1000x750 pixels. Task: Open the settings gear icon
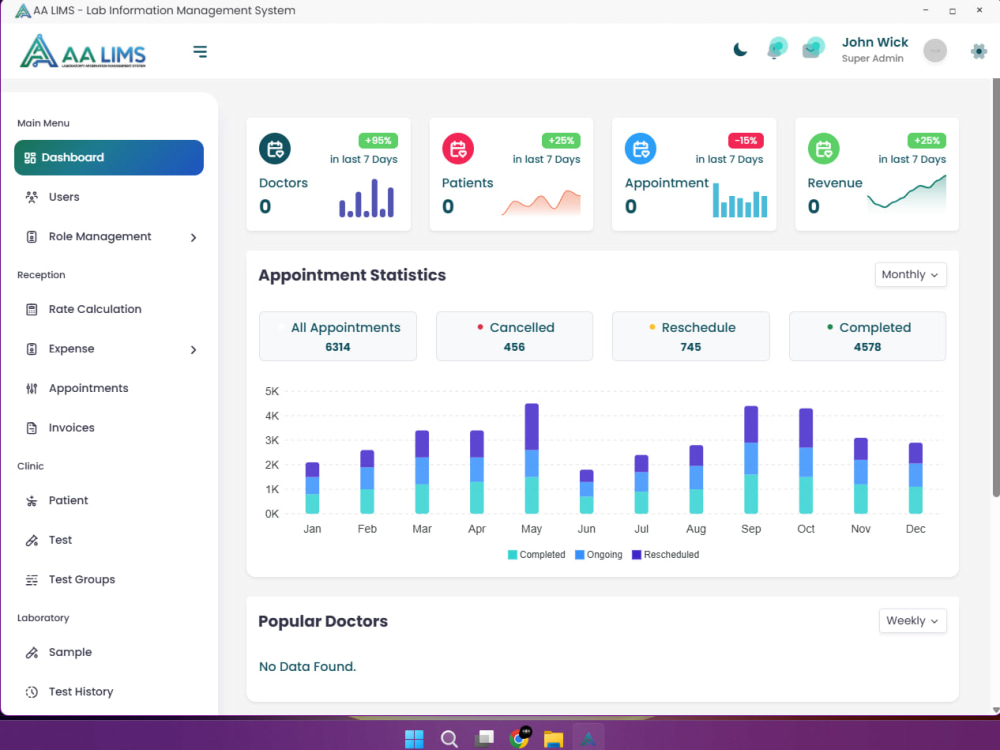click(x=978, y=51)
